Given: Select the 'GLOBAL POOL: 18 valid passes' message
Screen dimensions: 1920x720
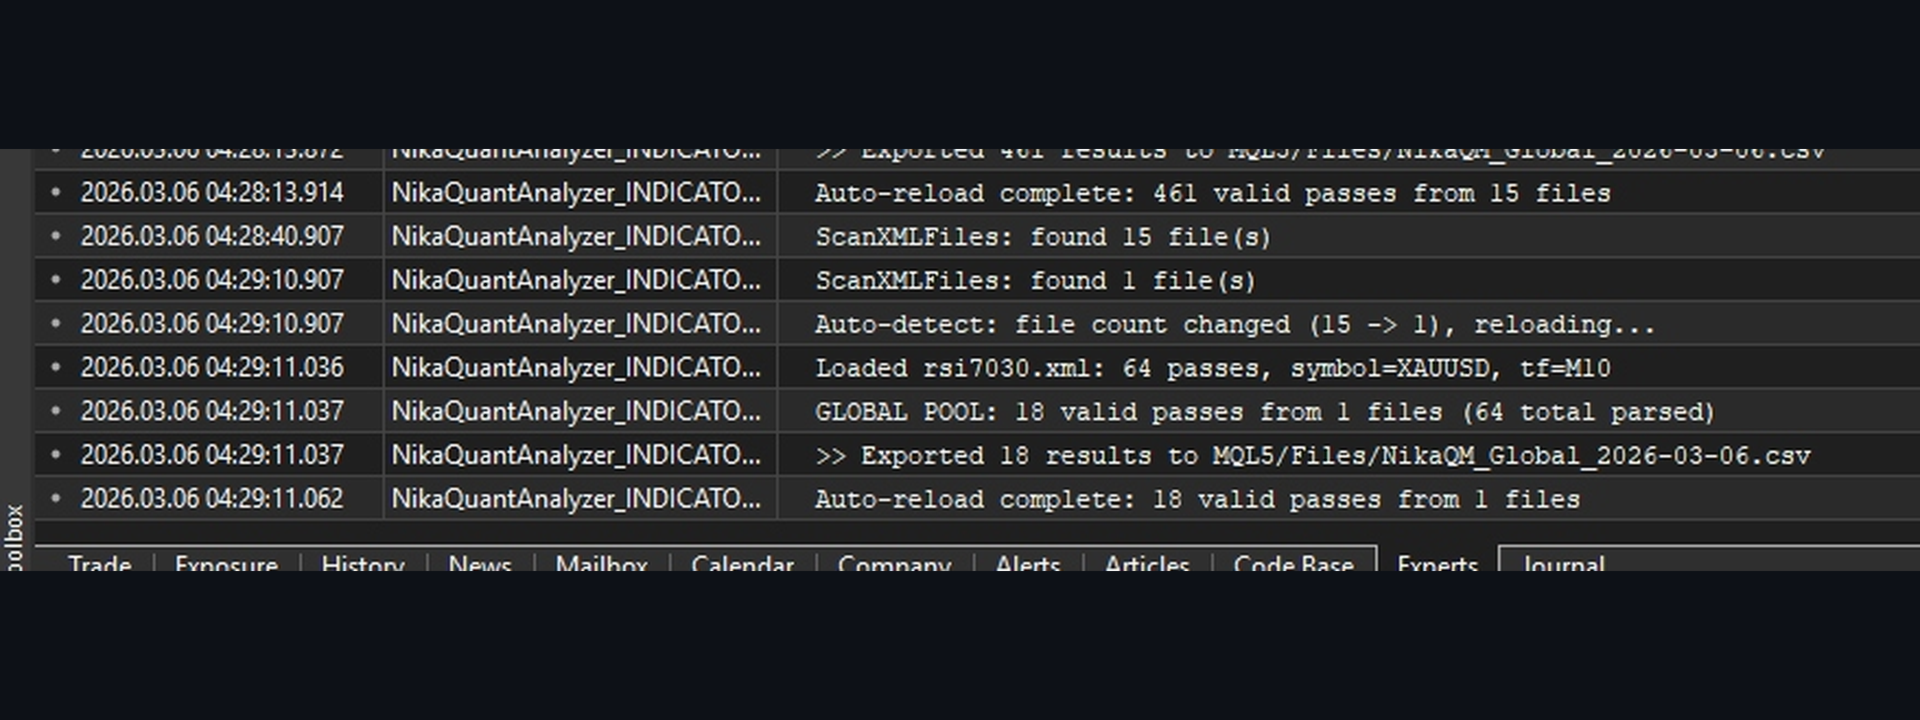Looking at the screenshot, I should coord(1264,412).
